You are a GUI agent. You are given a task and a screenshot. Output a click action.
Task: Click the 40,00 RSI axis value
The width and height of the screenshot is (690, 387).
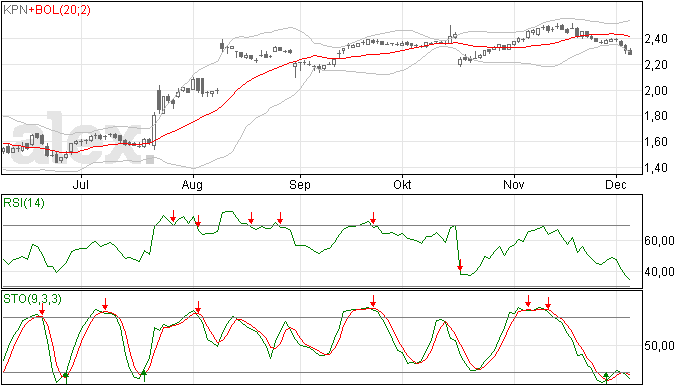point(659,272)
